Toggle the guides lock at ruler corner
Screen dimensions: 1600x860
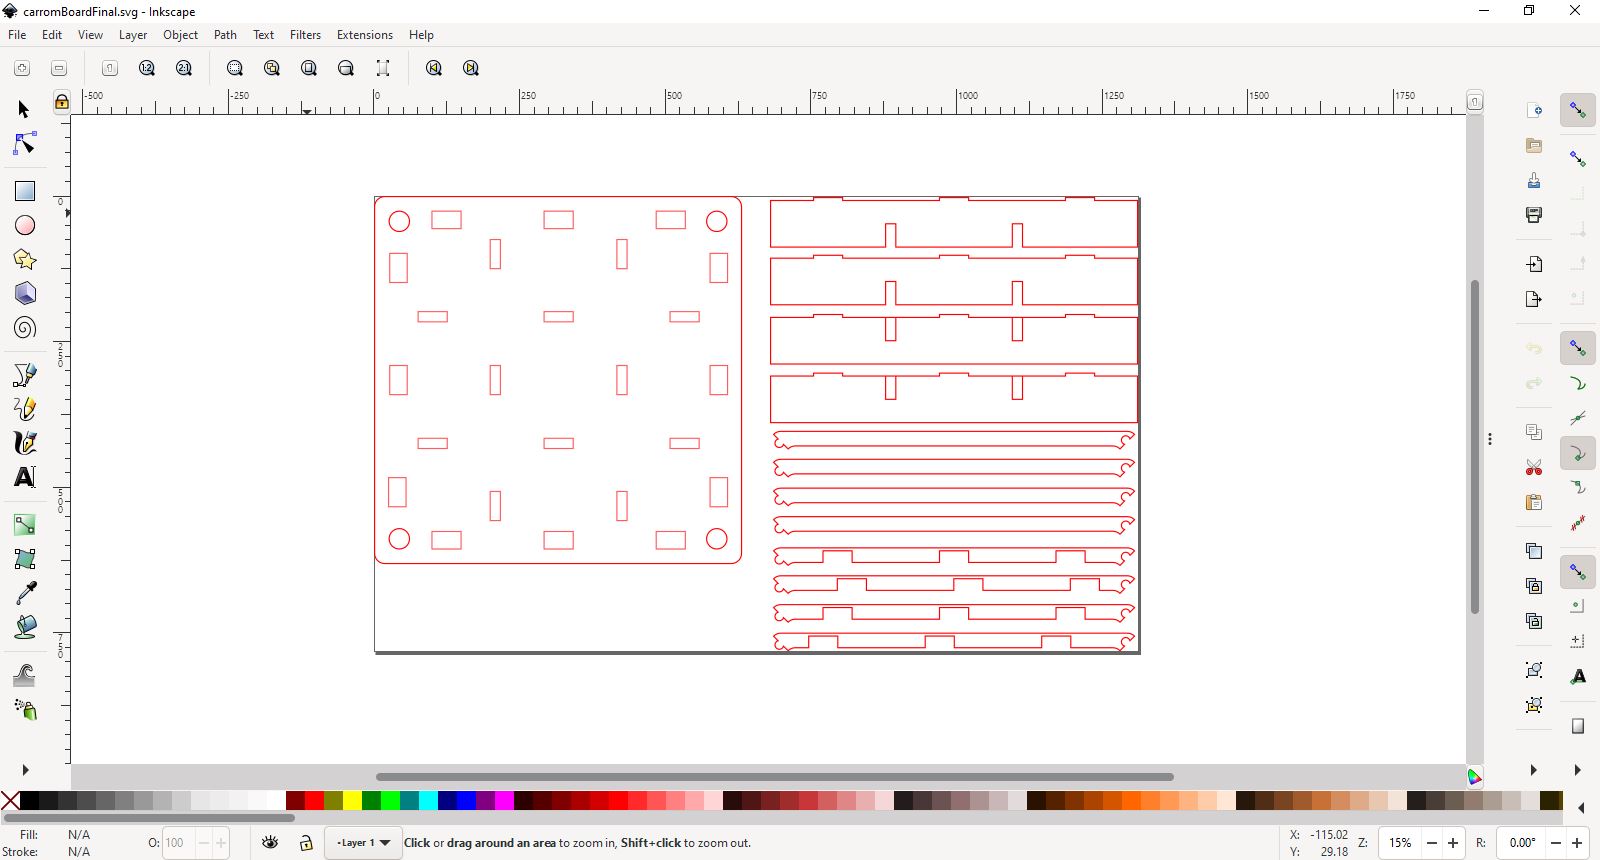click(x=62, y=101)
